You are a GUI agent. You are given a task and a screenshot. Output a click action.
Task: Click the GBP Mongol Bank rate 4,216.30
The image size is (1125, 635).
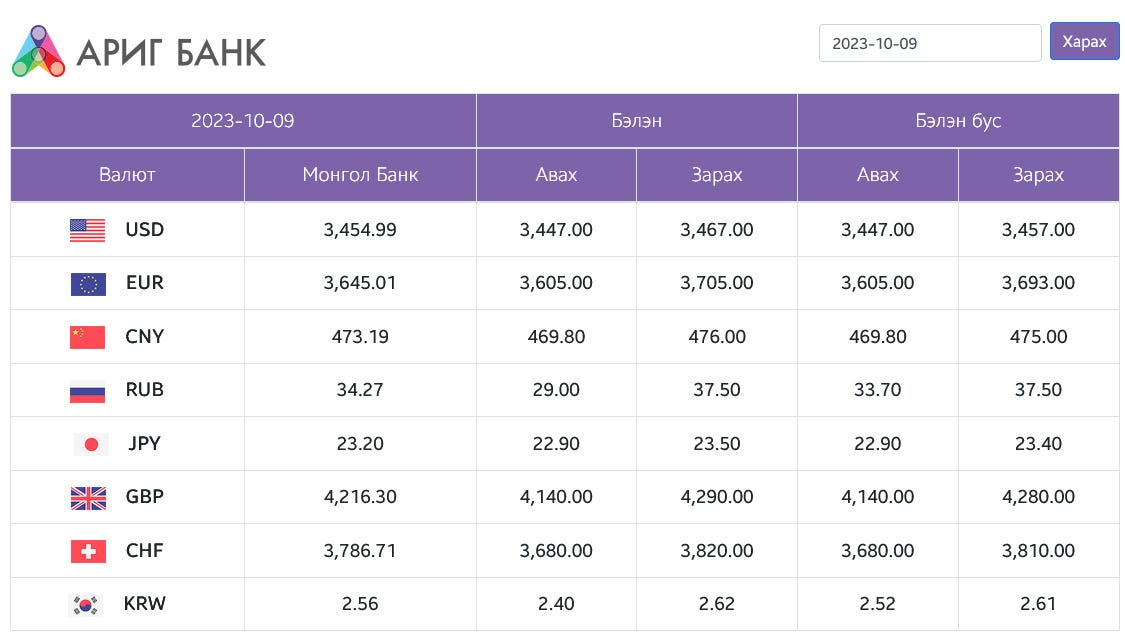(360, 497)
